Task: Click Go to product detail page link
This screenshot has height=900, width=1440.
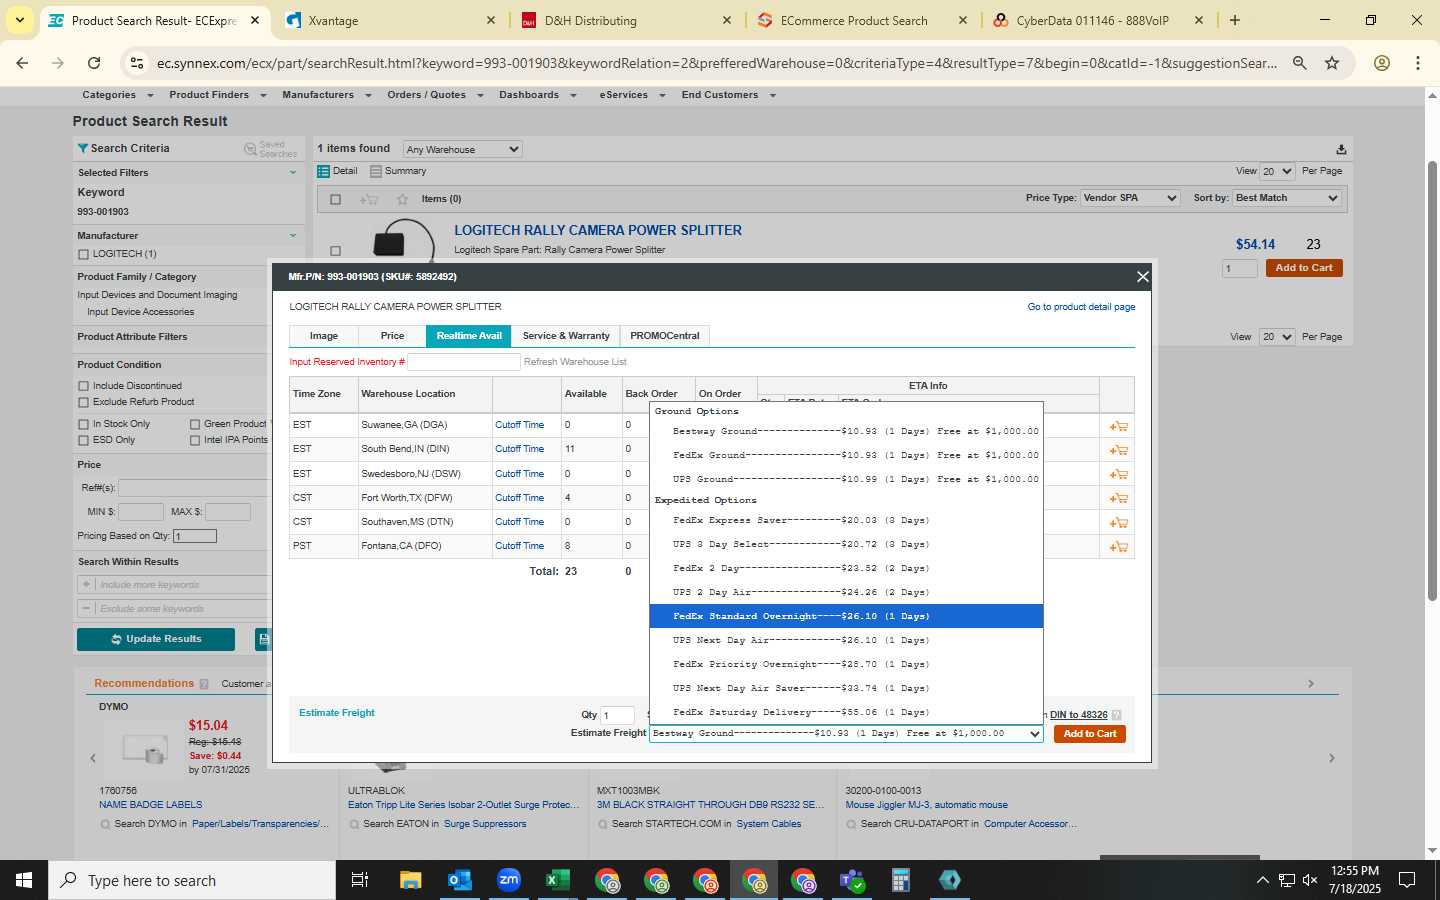Action: (x=1081, y=307)
